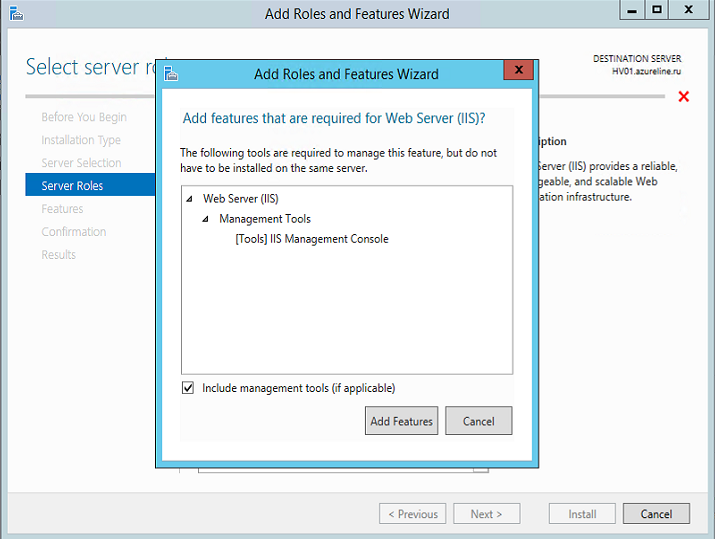
Task: Open the Server Selection step
Action: (x=81, y=163)
